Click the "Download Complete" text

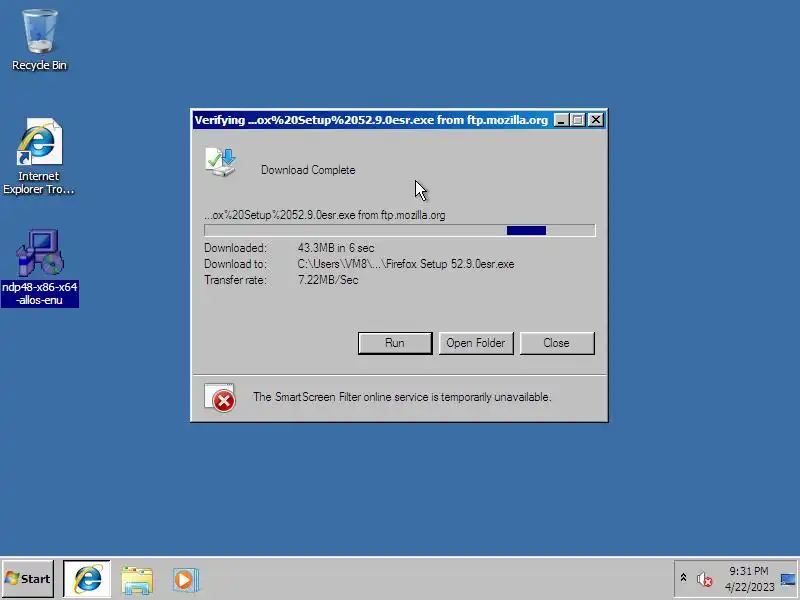click(x=308, y=170)
